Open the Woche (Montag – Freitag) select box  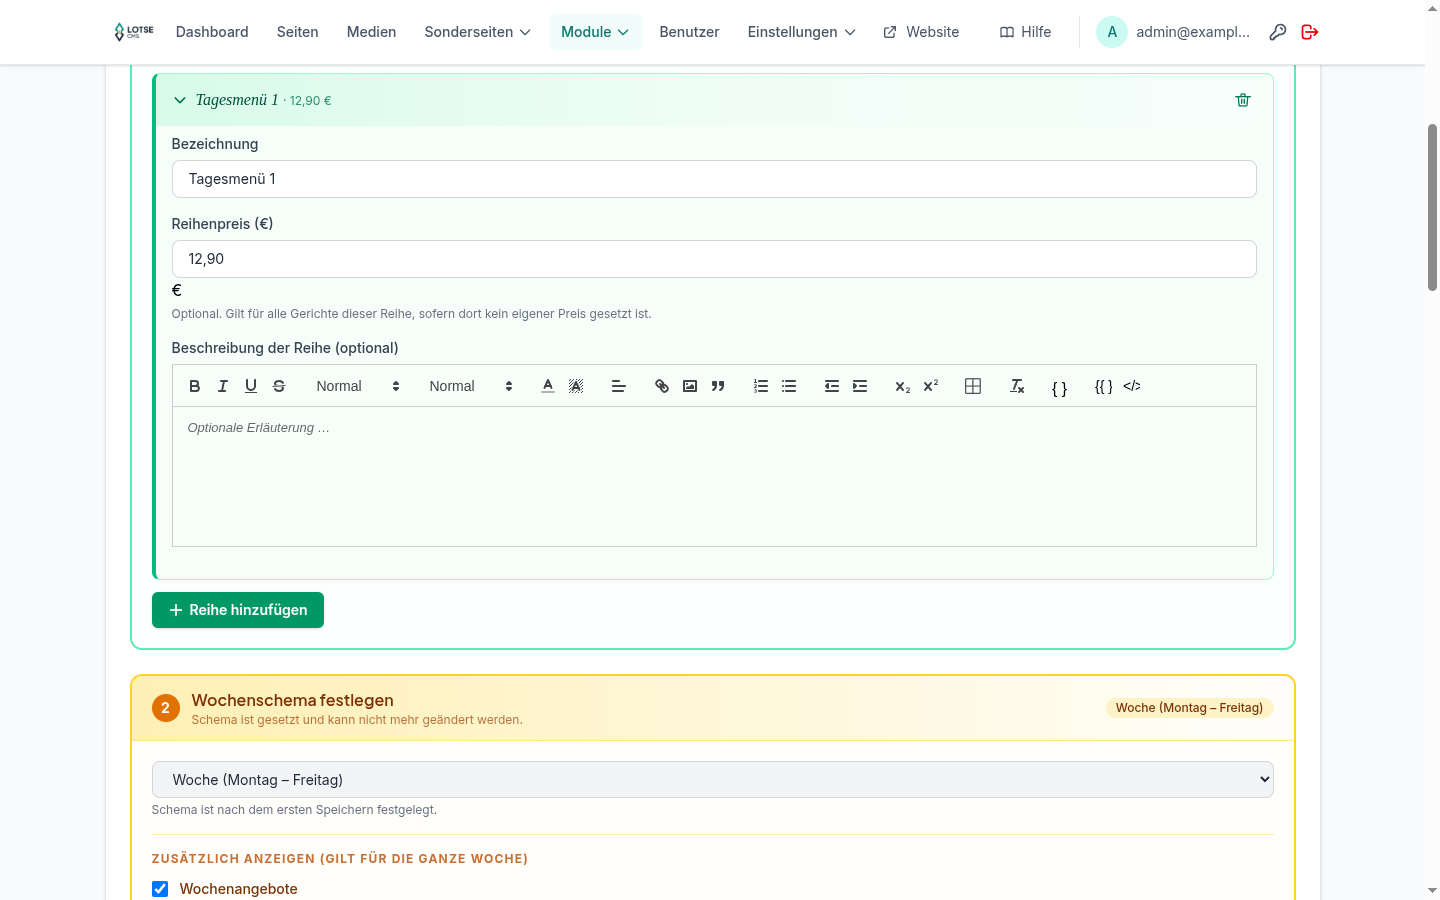pos(713,780)
